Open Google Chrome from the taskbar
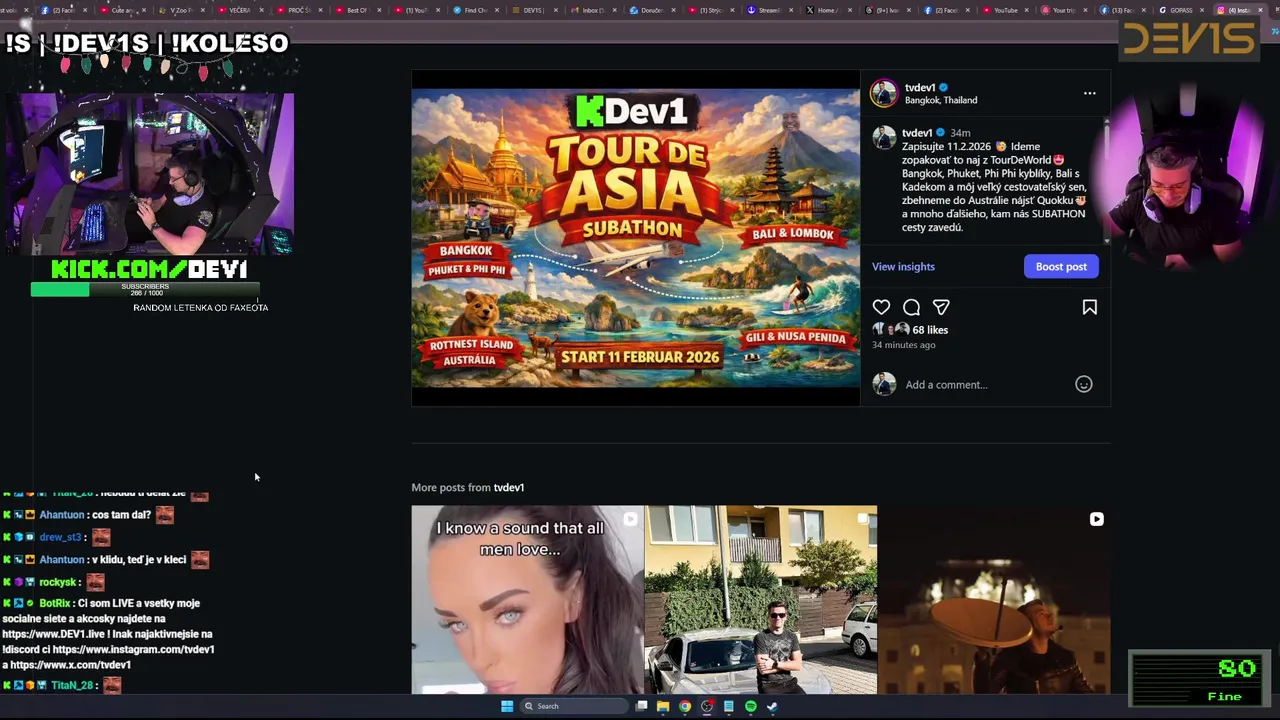The image size is (1280, 720). pos(685,706)
